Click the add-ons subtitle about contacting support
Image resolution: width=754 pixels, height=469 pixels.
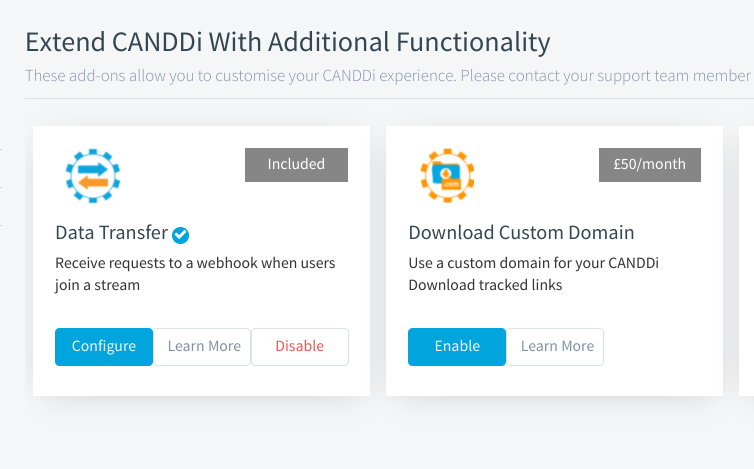pos(390,76)
